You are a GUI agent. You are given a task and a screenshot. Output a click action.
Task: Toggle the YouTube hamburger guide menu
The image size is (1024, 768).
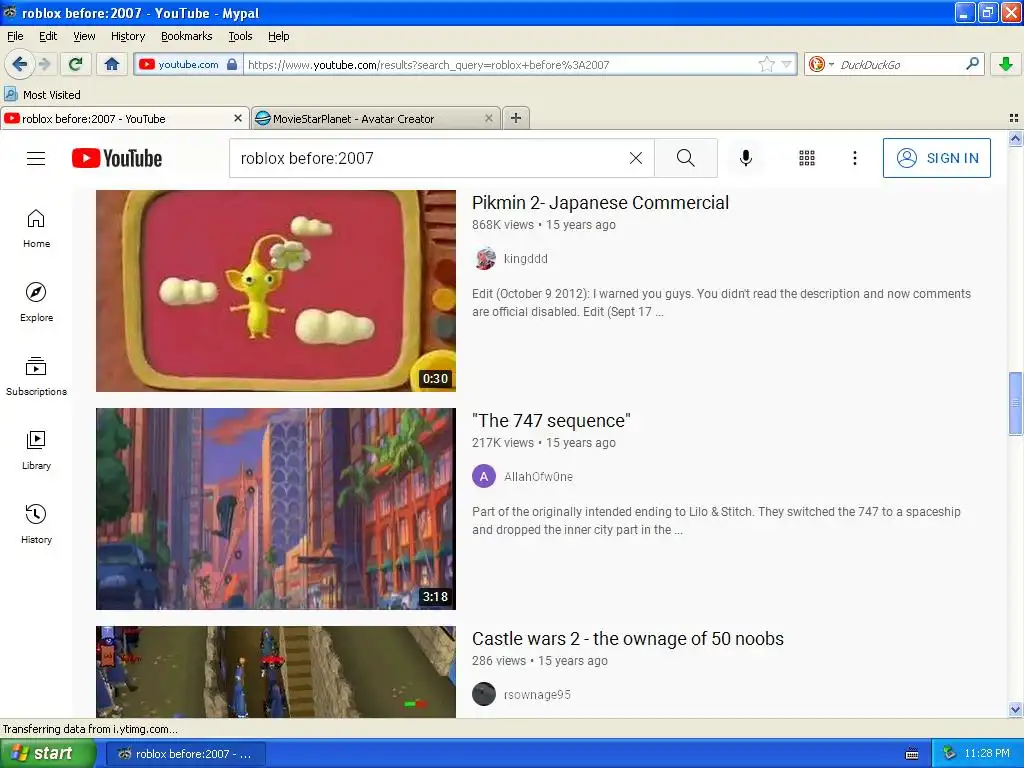[36, 158]
